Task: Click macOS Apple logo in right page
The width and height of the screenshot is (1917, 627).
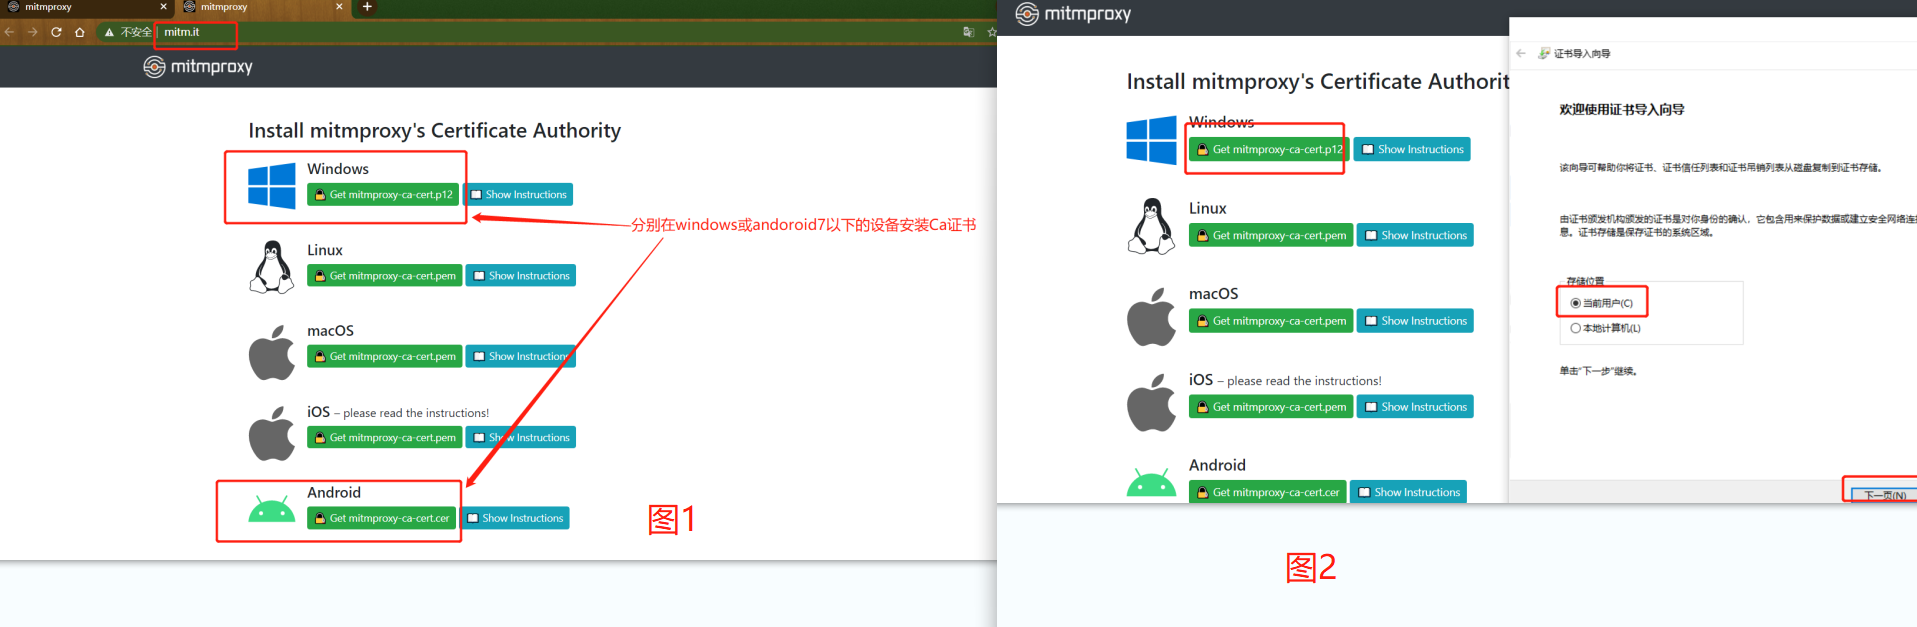Action: click(1152, 317)
